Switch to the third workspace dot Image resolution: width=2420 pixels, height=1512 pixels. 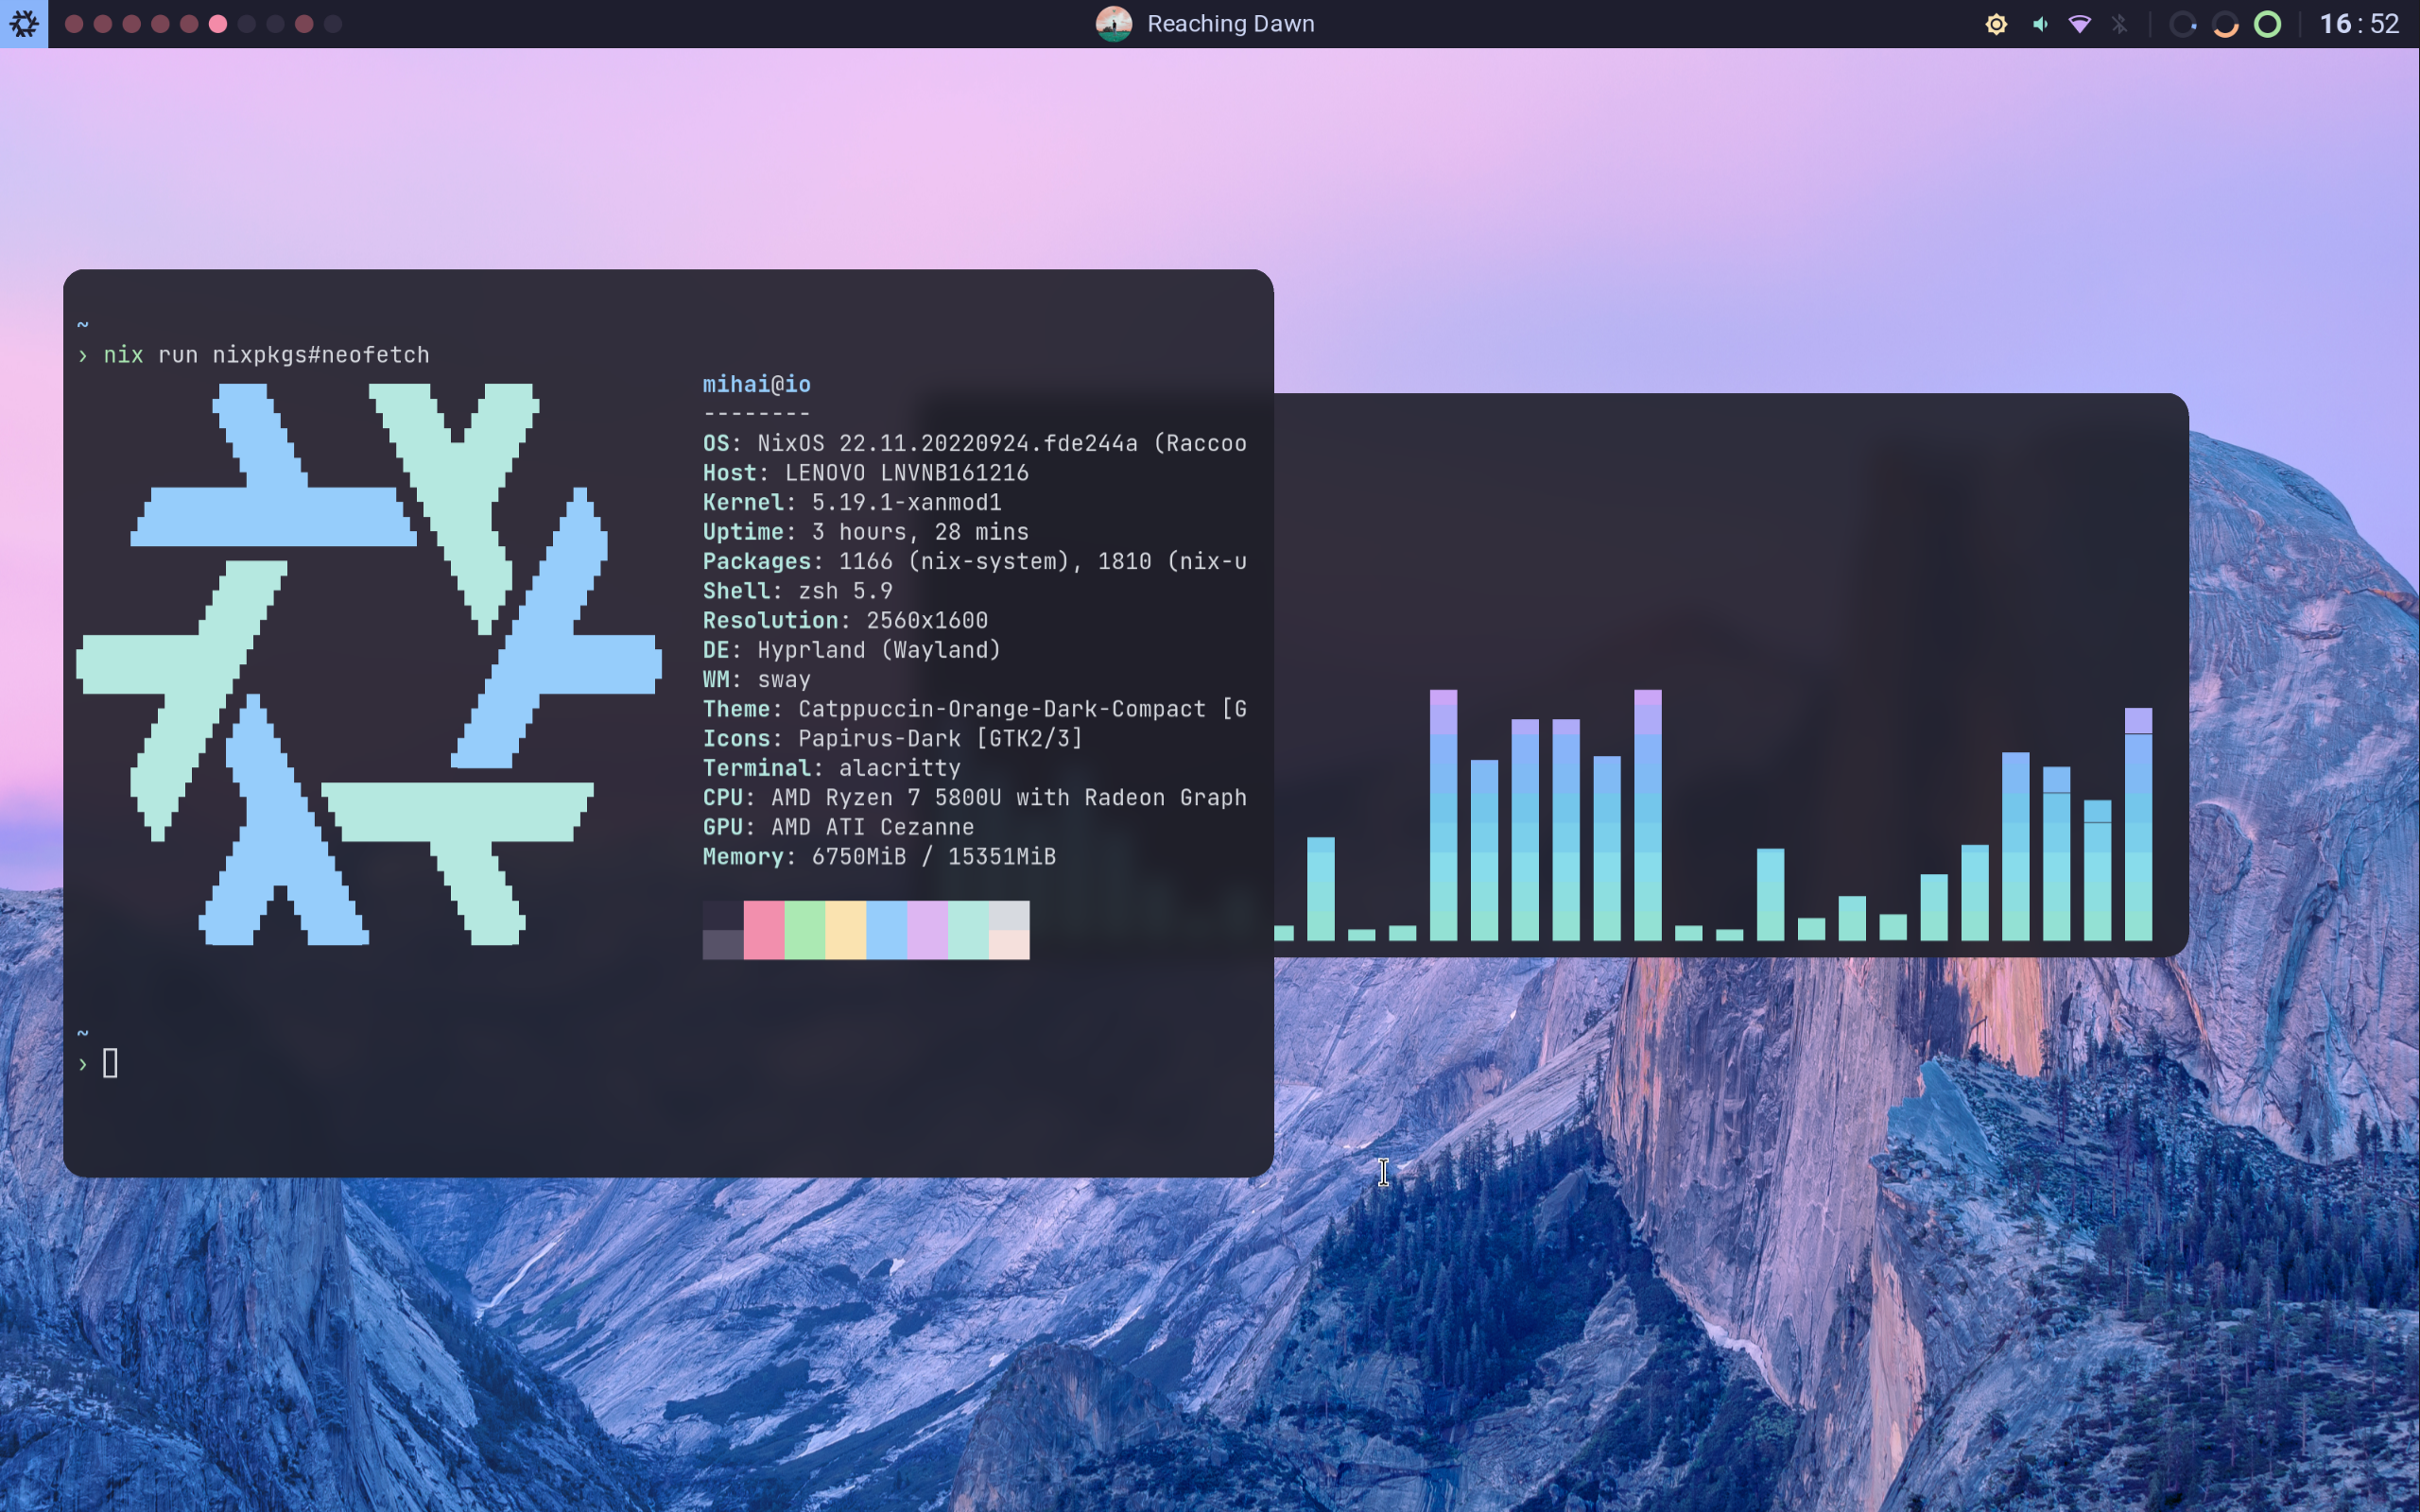tap(132, 24)
